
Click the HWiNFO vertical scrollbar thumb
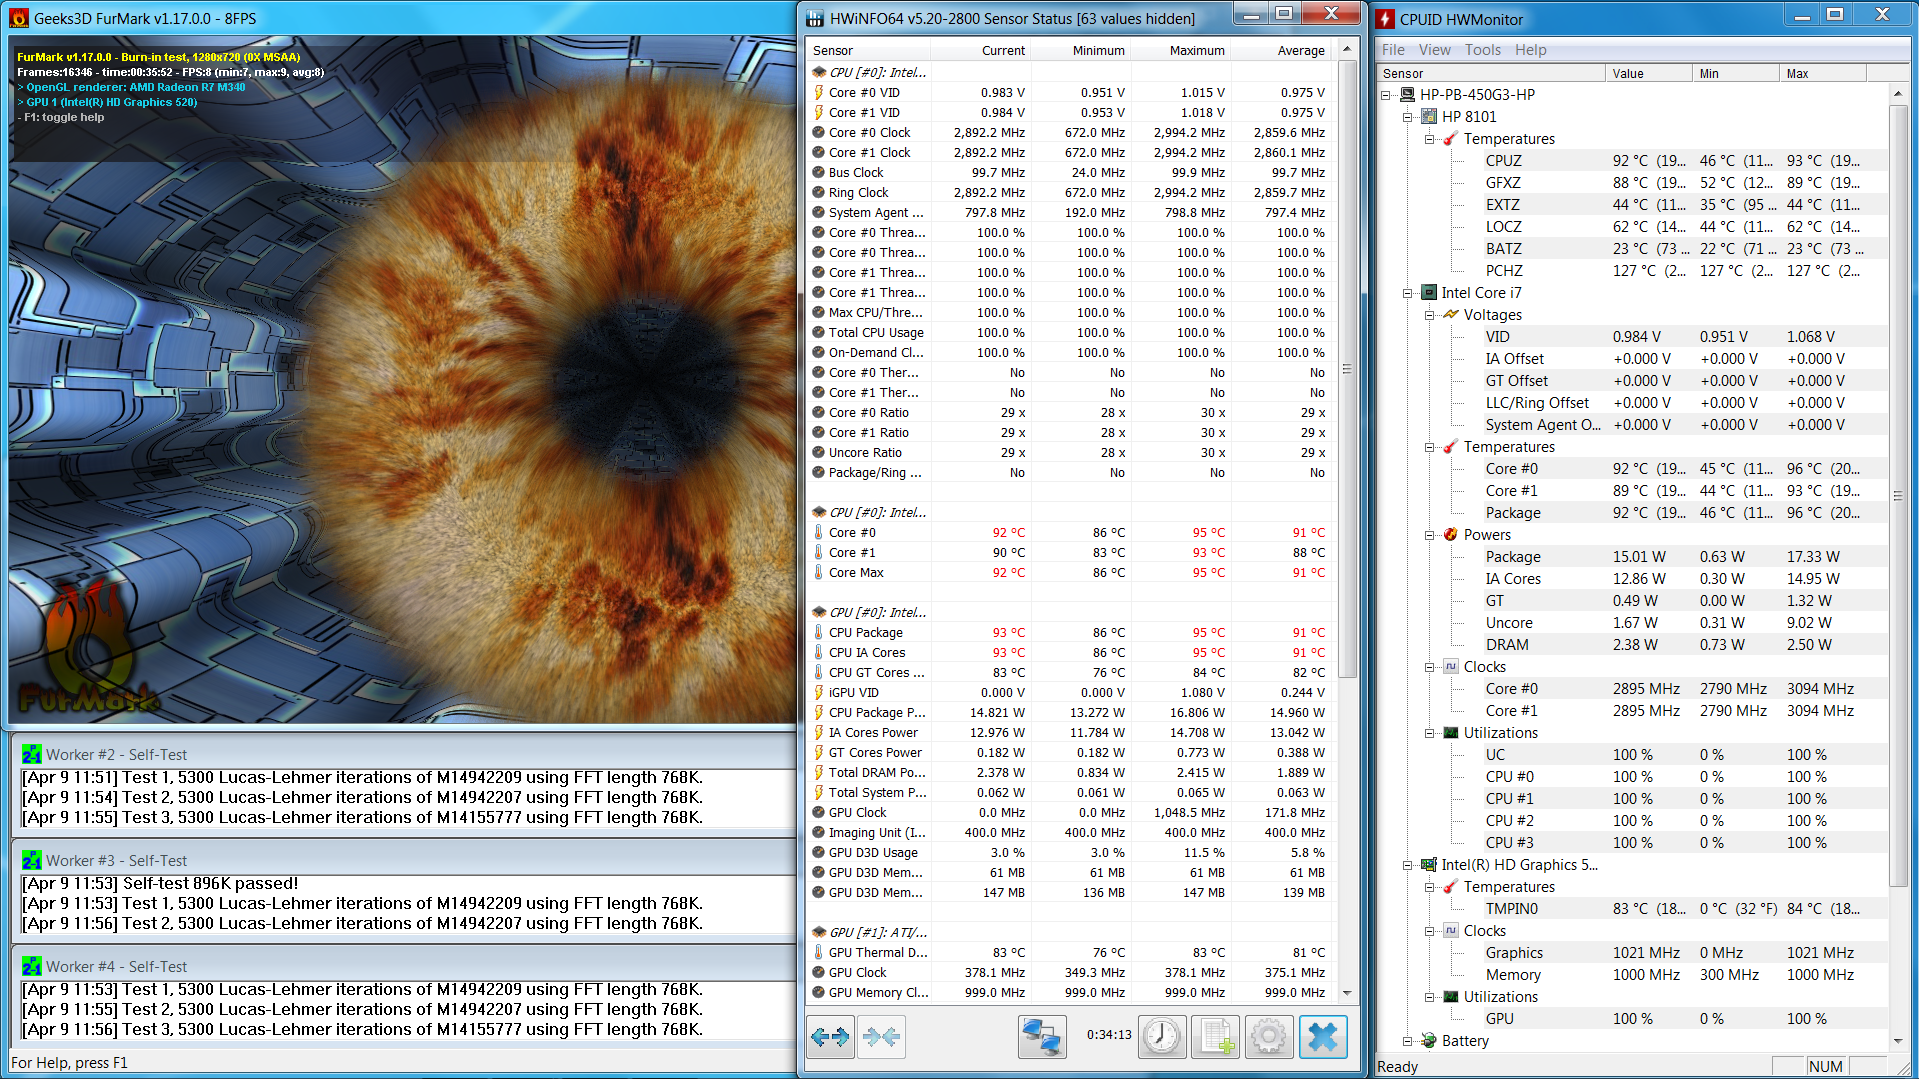point(1347,369)
